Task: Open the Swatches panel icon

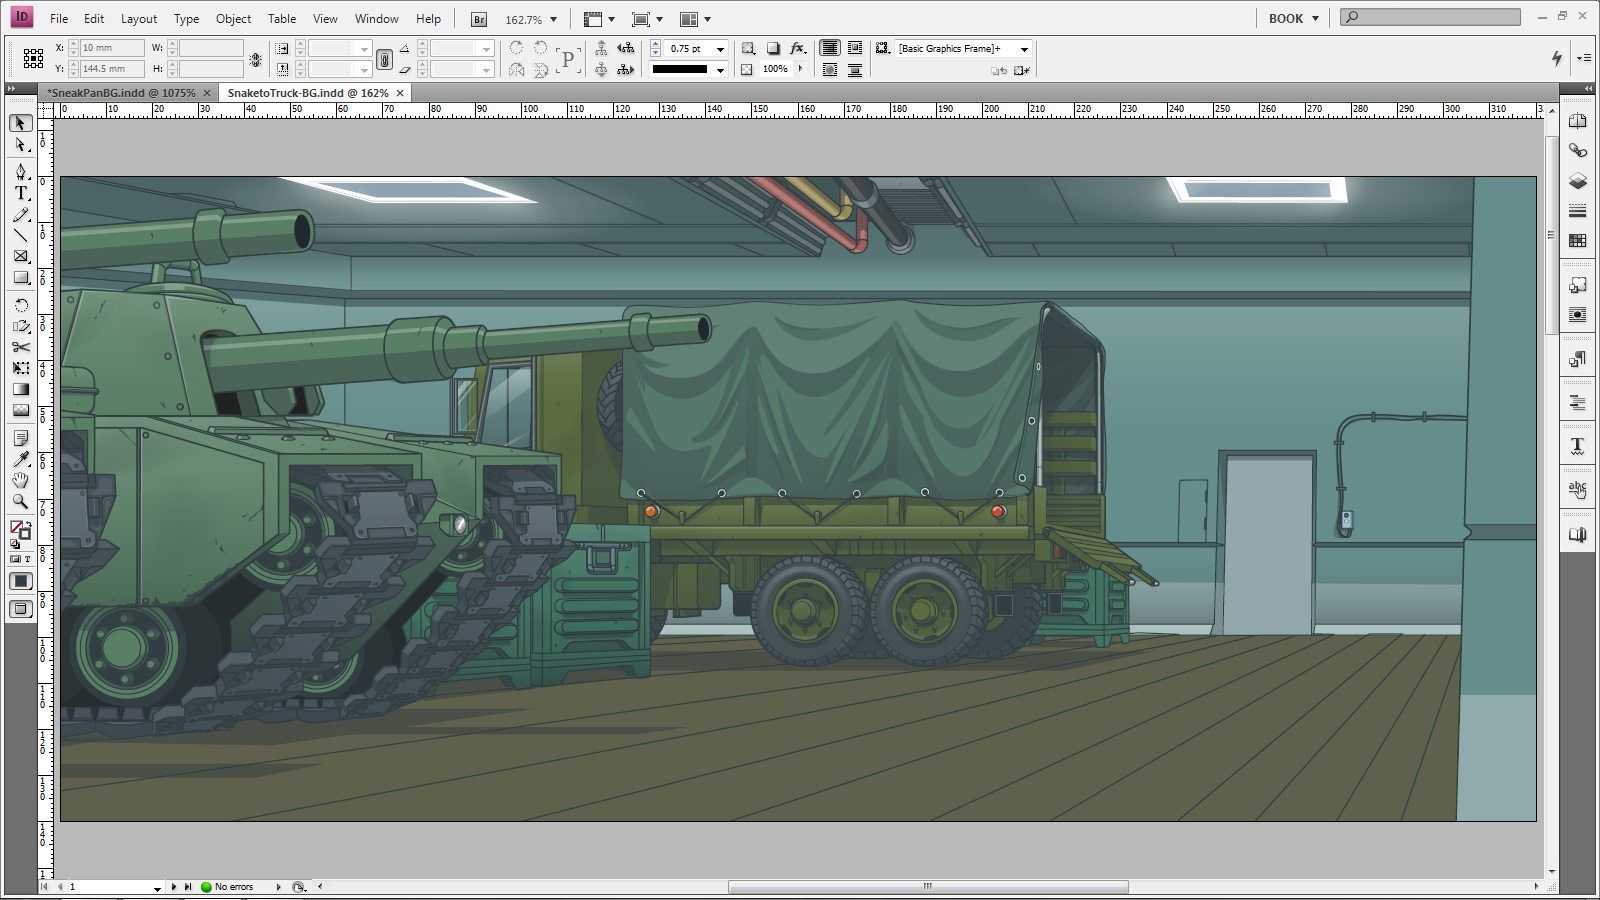Action: 1578,241
